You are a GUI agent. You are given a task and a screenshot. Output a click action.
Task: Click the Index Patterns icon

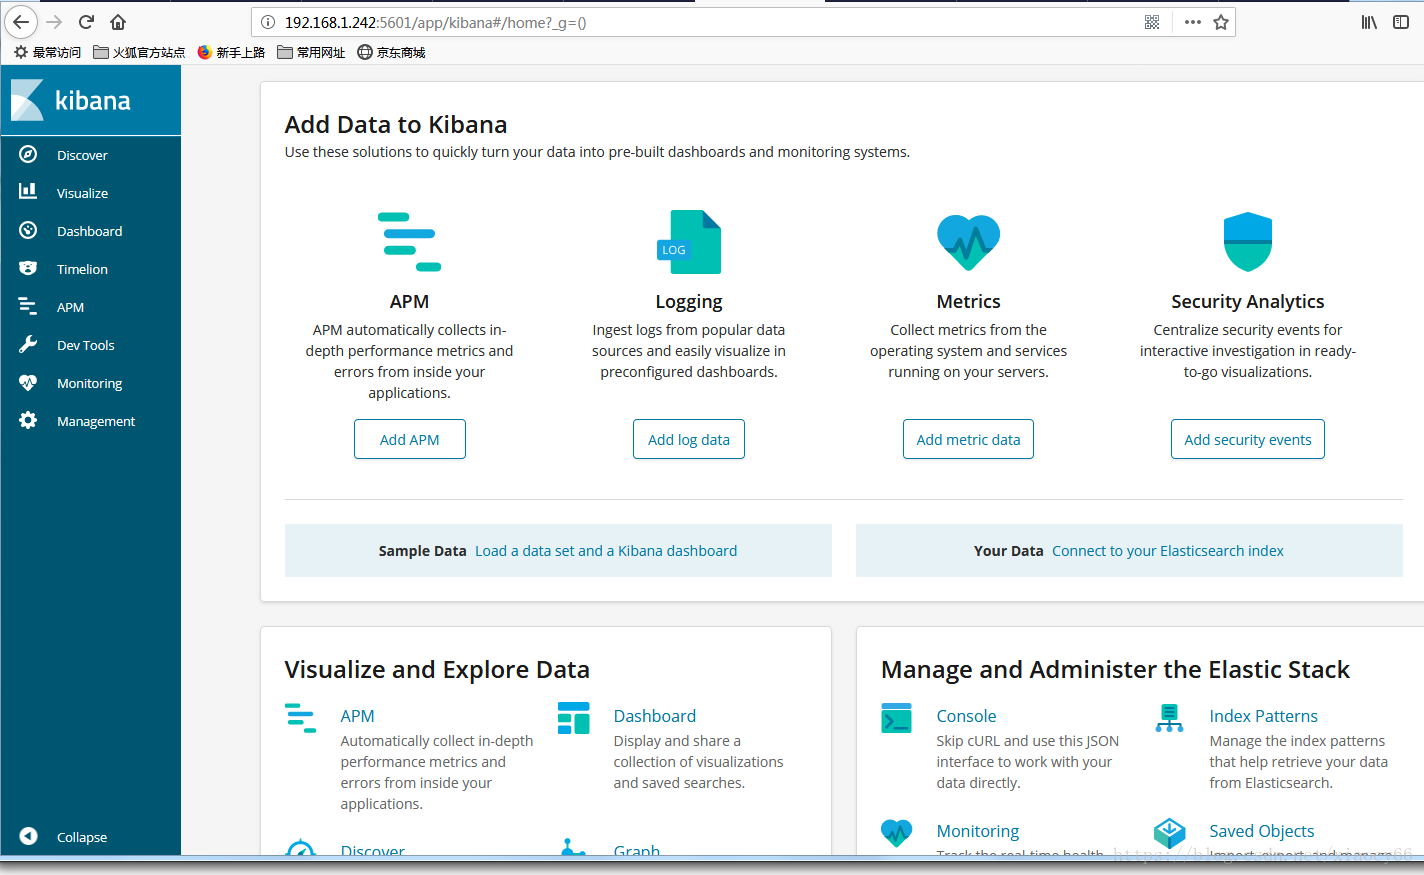pyautogui.click(x=1169, y=718)
